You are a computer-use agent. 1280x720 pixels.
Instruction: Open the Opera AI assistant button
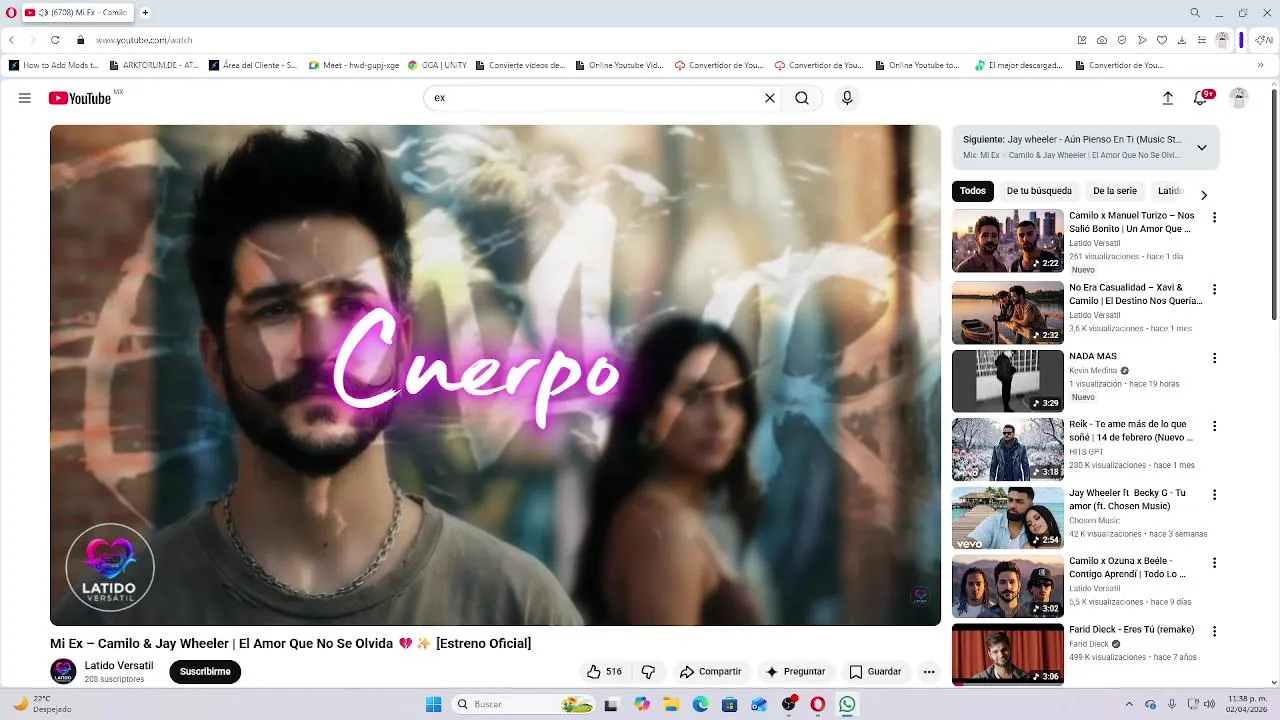point(1265,40)
